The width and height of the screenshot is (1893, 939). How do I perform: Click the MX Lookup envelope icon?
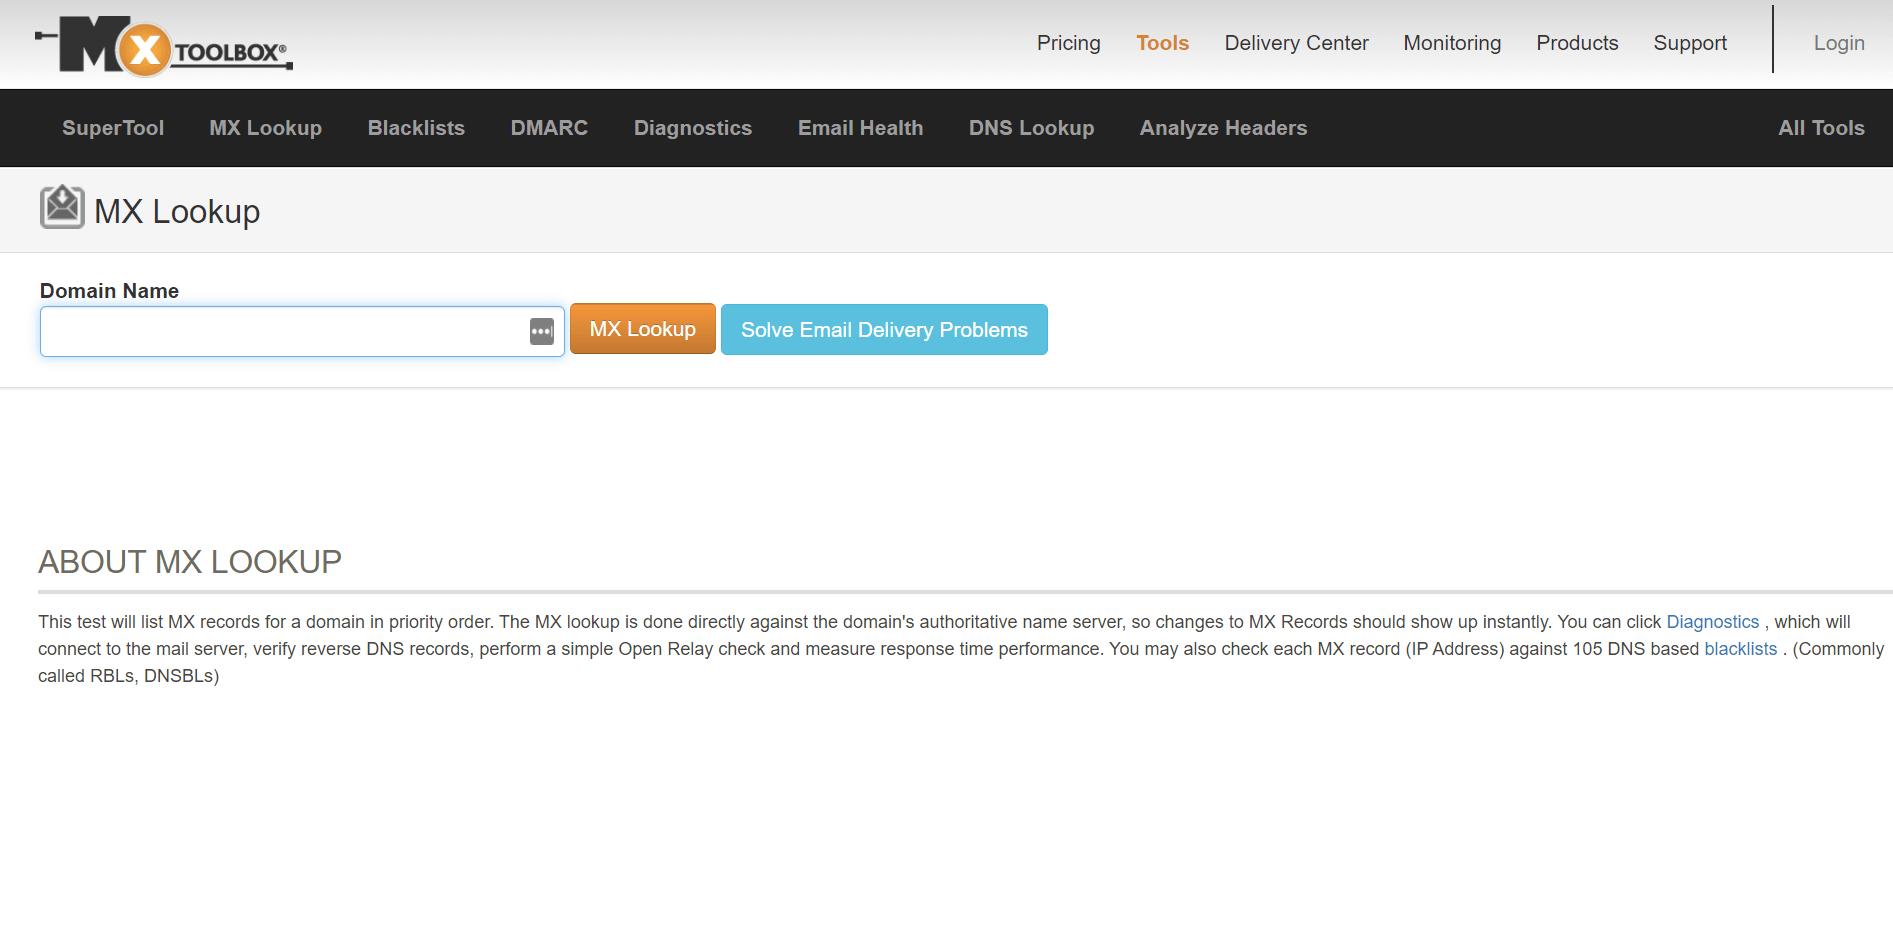[x=62, y=207]
